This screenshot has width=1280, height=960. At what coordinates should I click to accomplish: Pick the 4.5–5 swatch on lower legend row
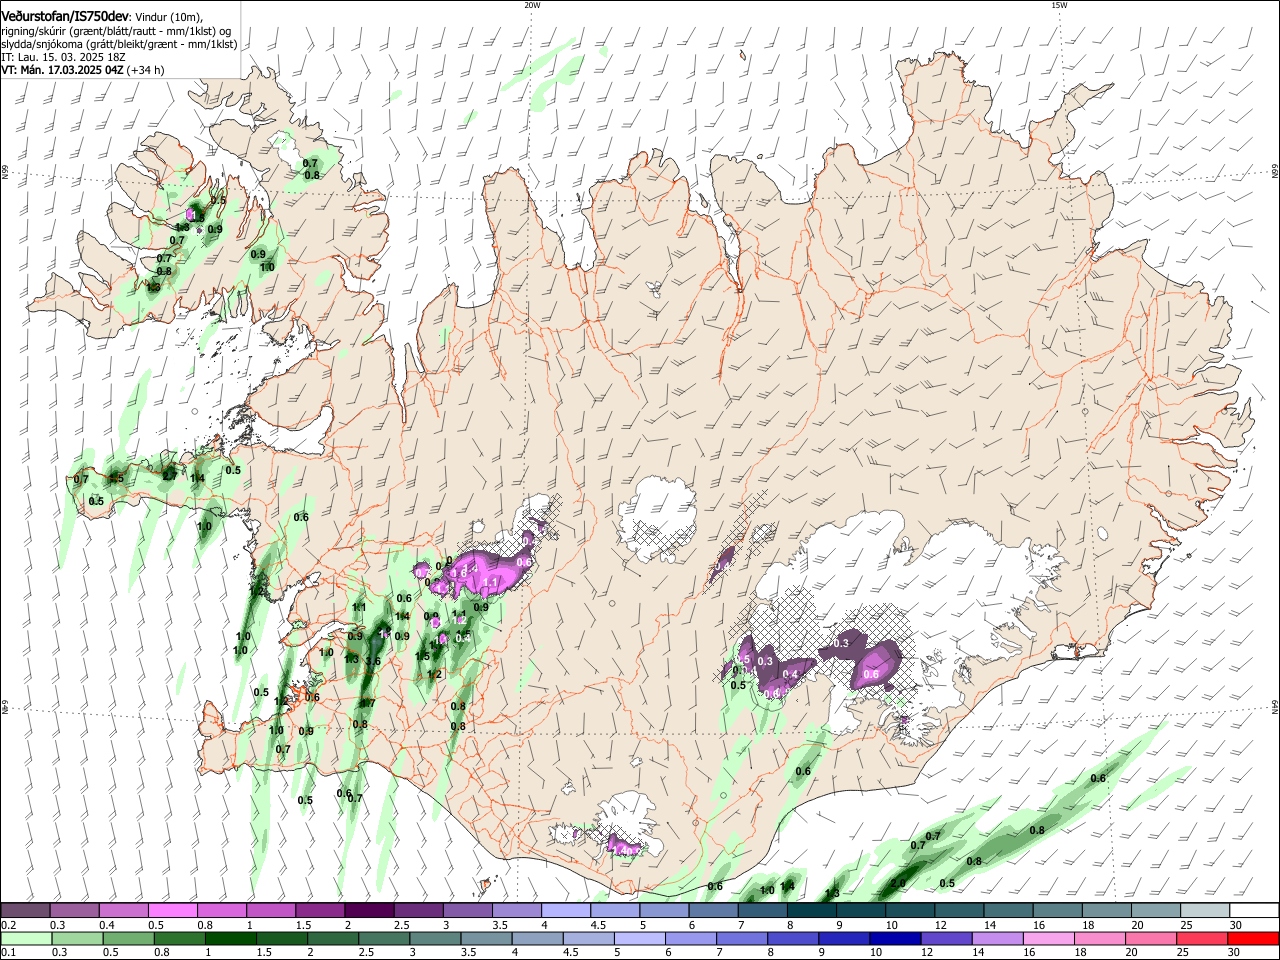click(587, 938)
